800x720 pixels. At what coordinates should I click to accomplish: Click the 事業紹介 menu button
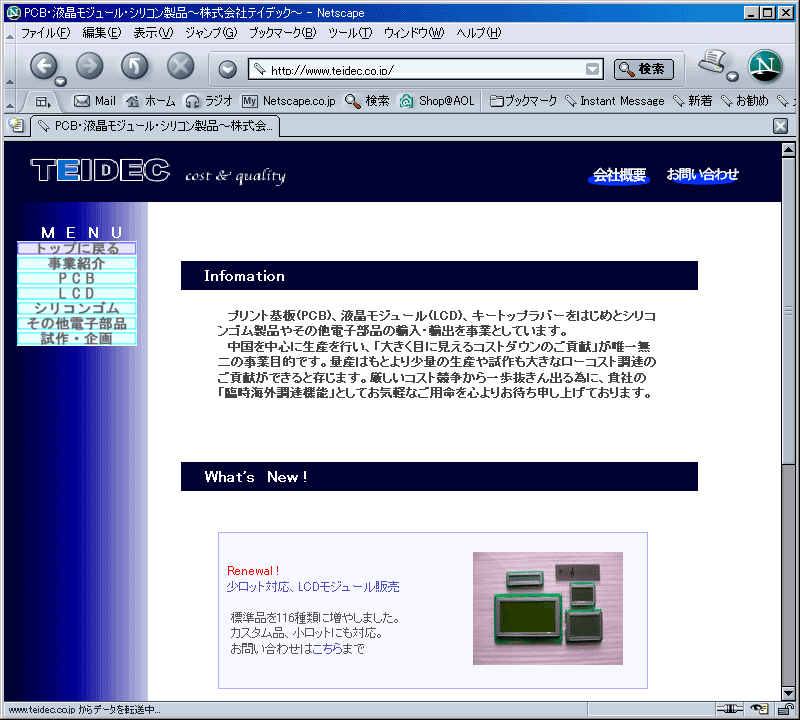77,263
